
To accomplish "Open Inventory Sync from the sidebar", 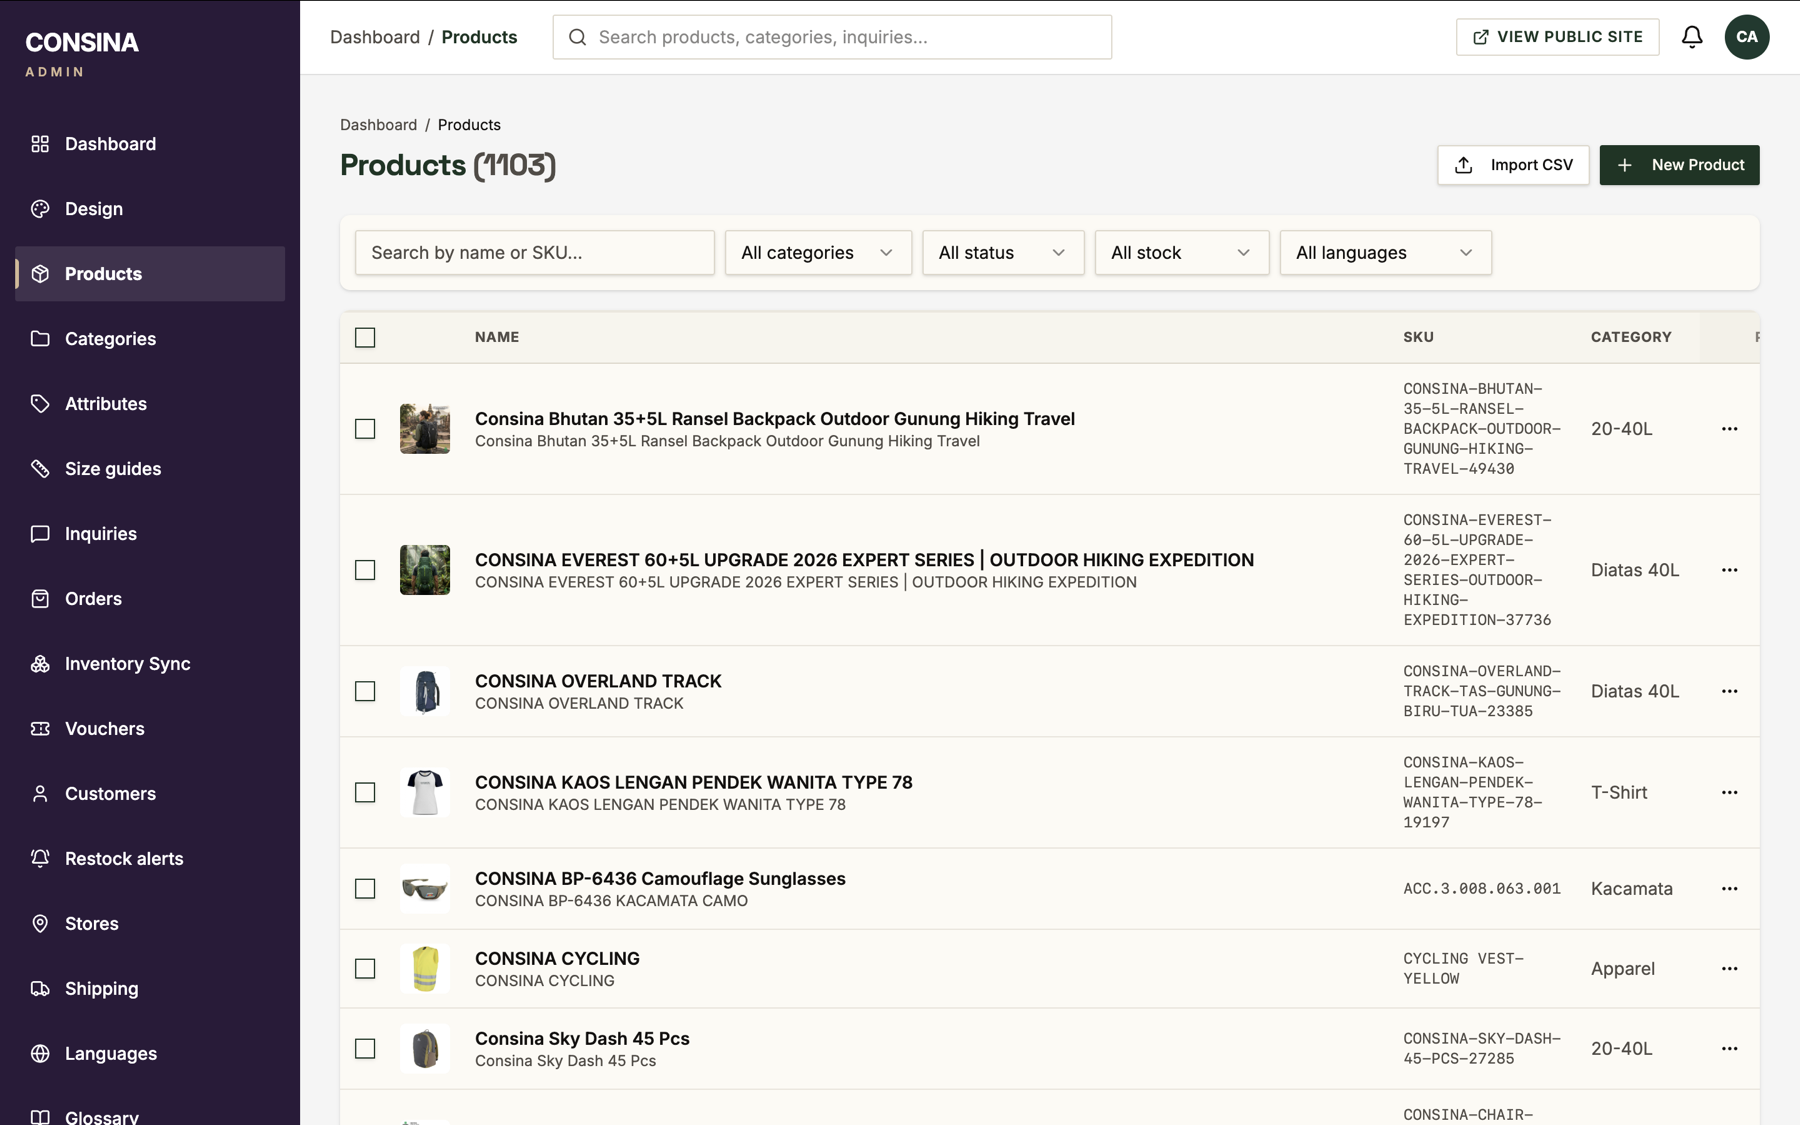I will (150, 664).
